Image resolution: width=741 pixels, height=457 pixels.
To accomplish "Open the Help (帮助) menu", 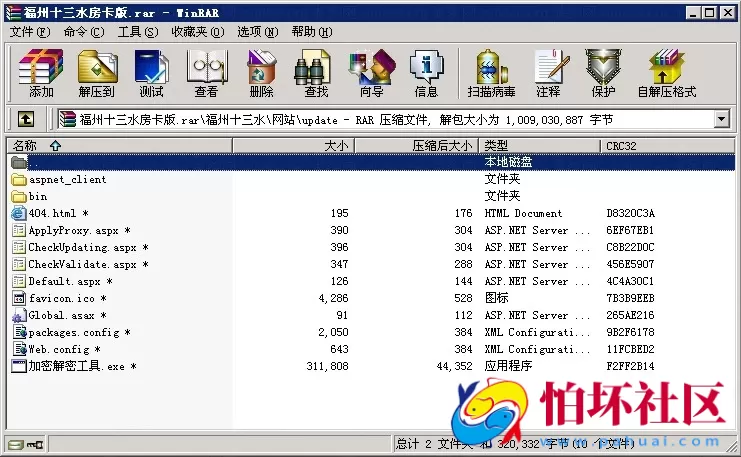I will pyautogui.click(x=312, y=32).
